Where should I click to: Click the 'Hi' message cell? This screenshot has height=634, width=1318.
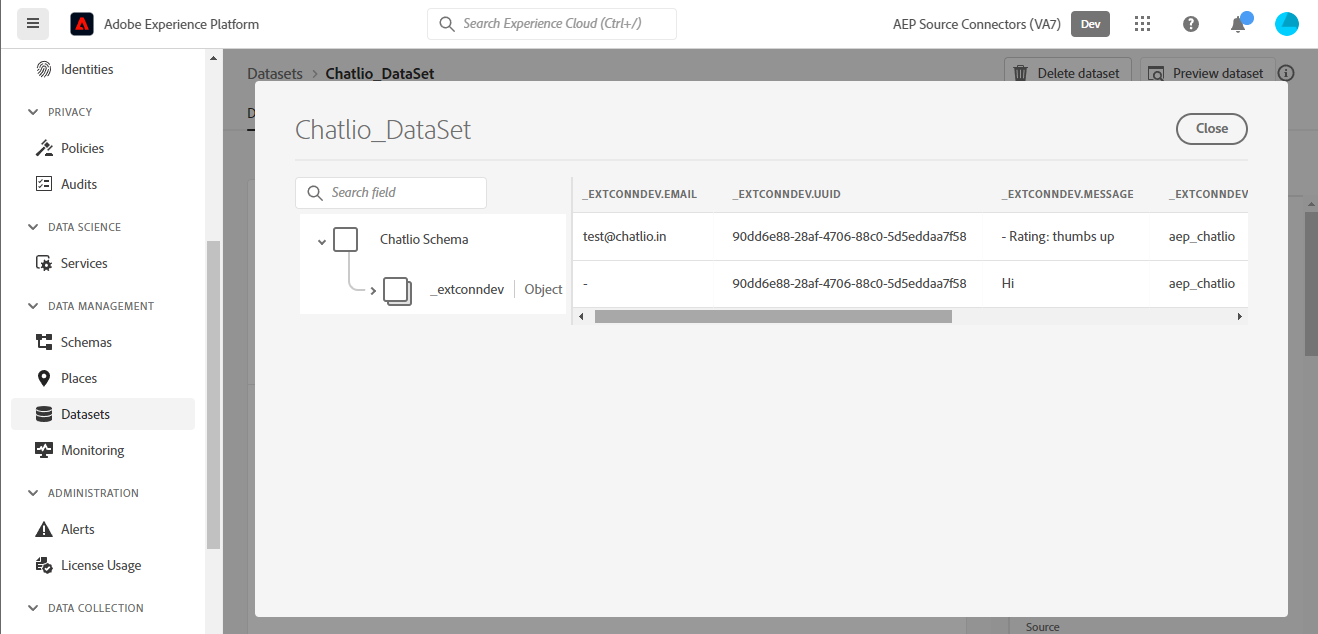1008,284
